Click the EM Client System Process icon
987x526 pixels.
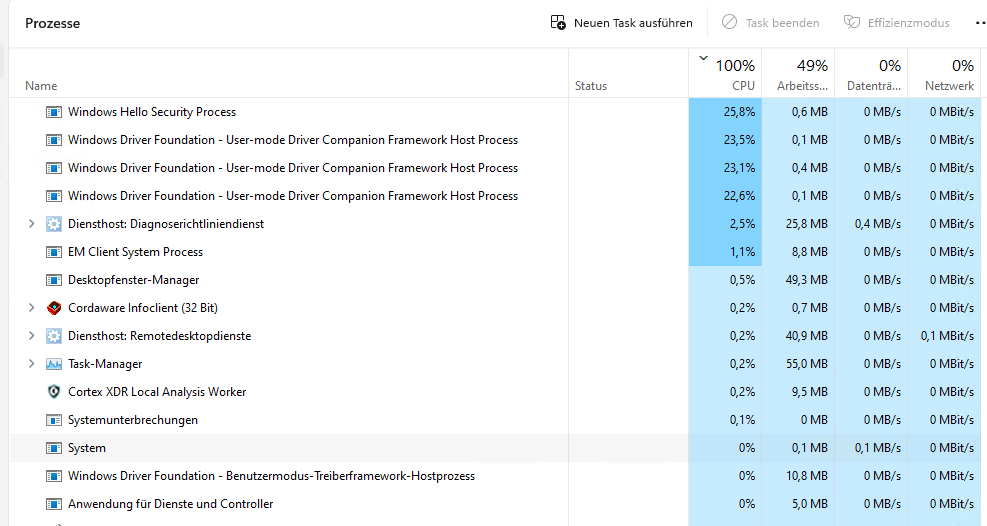[x=54, y=252]
